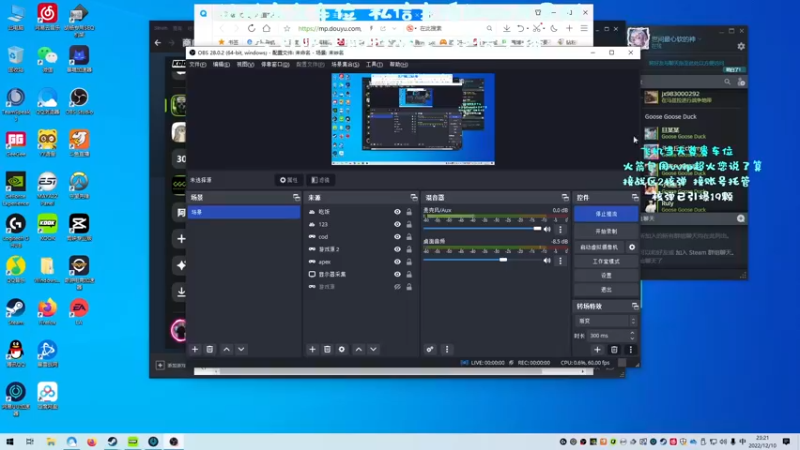Move scene down in Scenes dock
800x450 pixels.
pyautogui.click(x=241, y=349)
